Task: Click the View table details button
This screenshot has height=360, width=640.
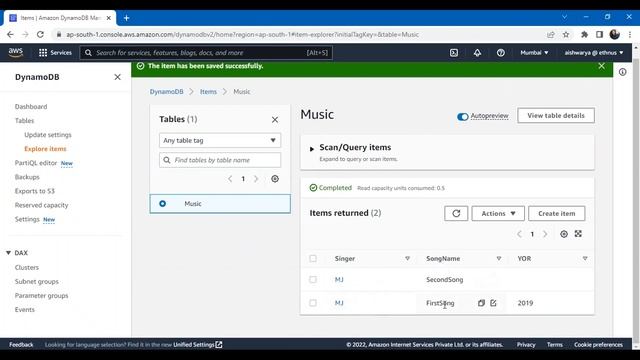Action: tap(556, 116)
